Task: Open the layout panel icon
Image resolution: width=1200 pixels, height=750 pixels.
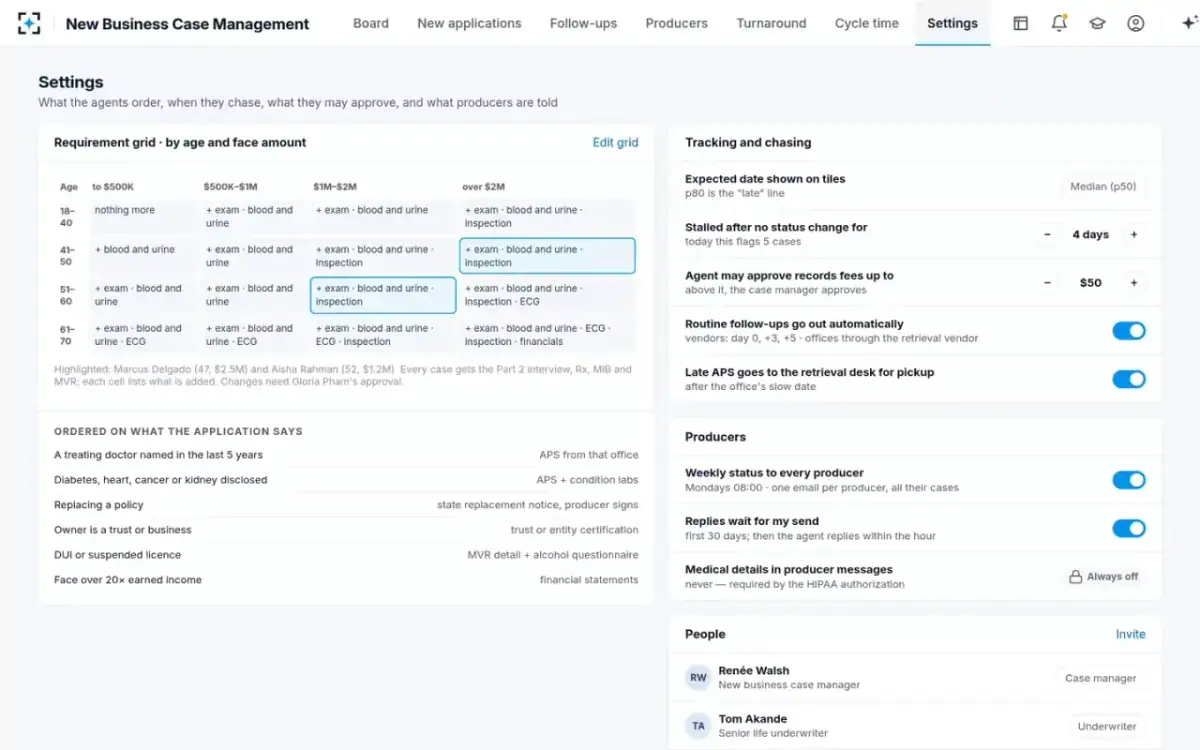Action: (x=1020, y=23)
